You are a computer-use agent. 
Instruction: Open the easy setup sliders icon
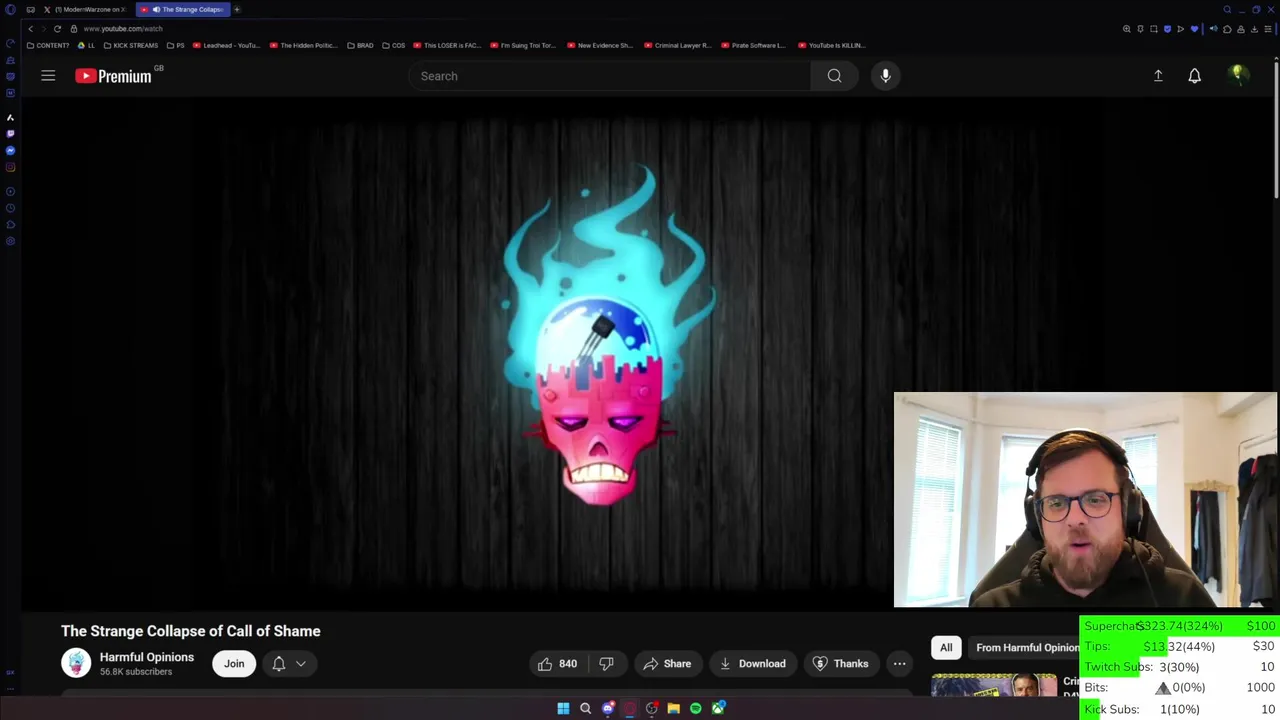click(x=1267, y=29)
